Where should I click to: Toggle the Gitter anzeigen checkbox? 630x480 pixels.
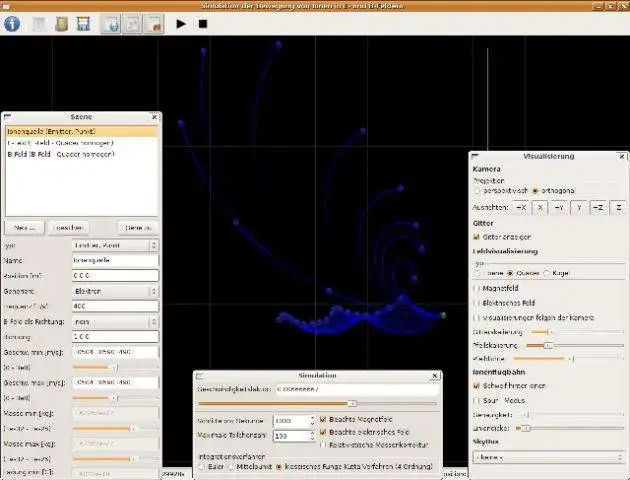click(477, 236)
